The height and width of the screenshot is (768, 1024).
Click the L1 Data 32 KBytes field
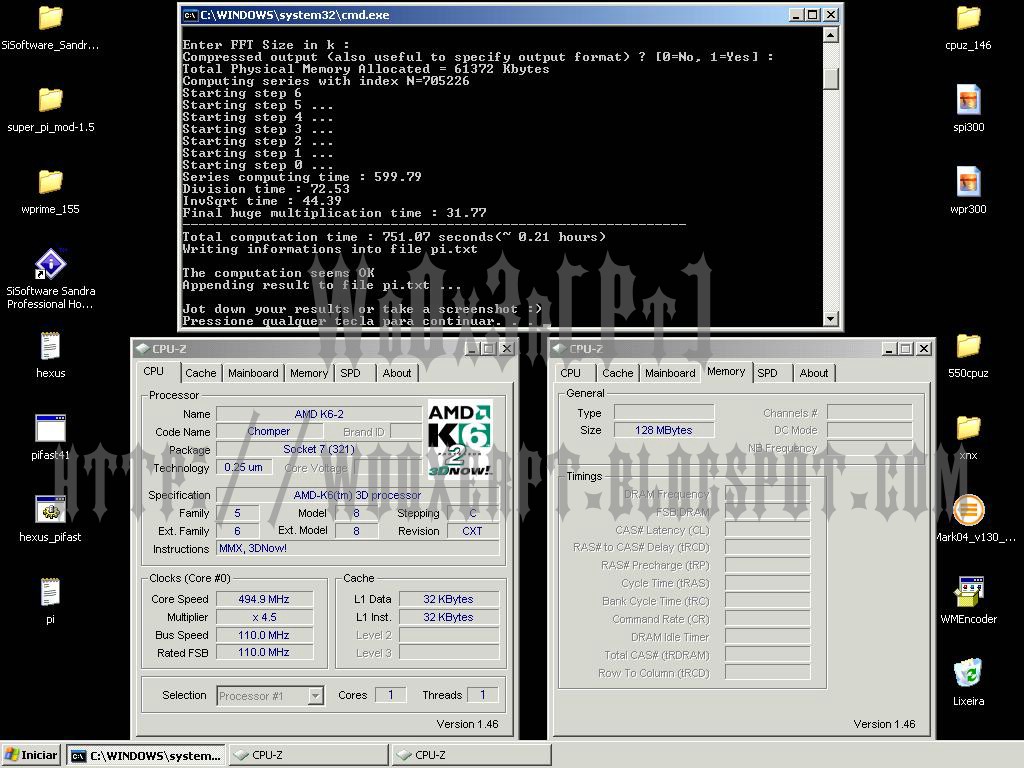(x=449, y=599)
